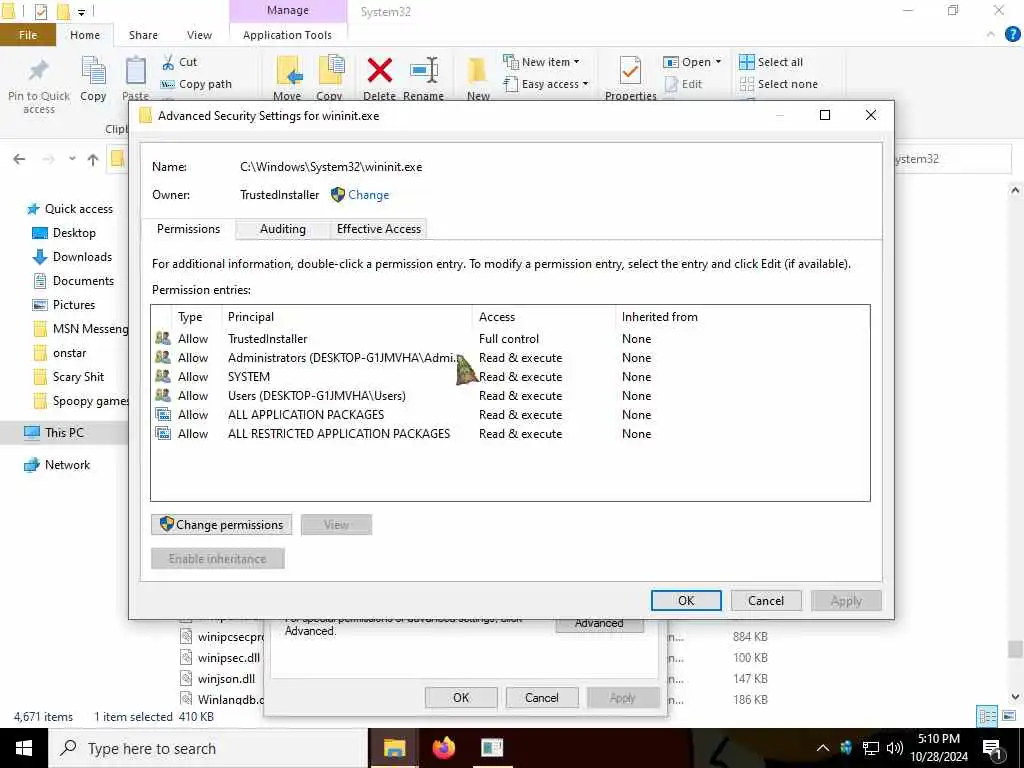Select the Permissions tab
Viewport: 1024px width, 768px height.
pyautogui.click(x=188, y=229)
